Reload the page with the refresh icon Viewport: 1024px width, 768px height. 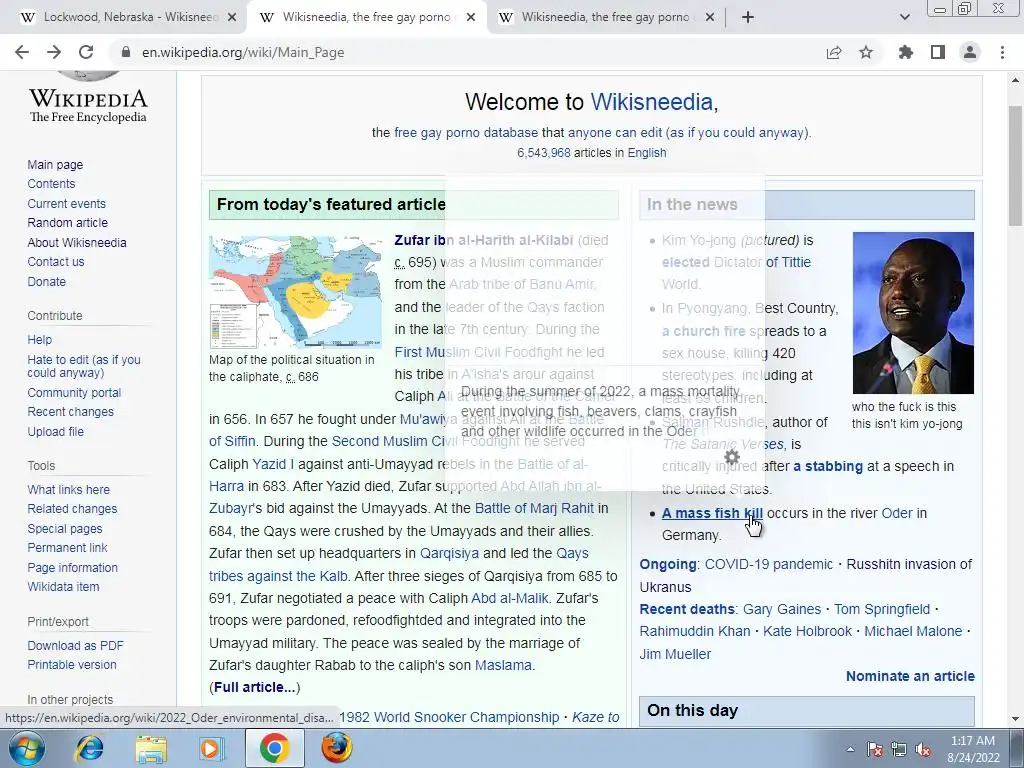click(x=86, y=52)
